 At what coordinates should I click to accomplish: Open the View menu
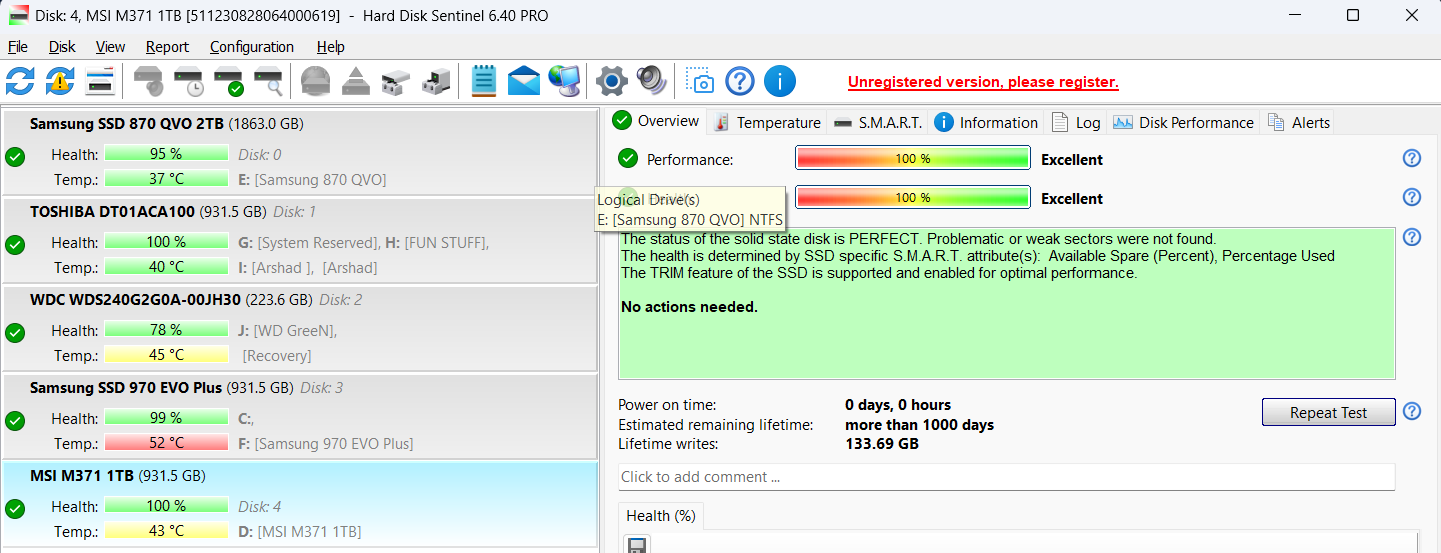point(111,47)
